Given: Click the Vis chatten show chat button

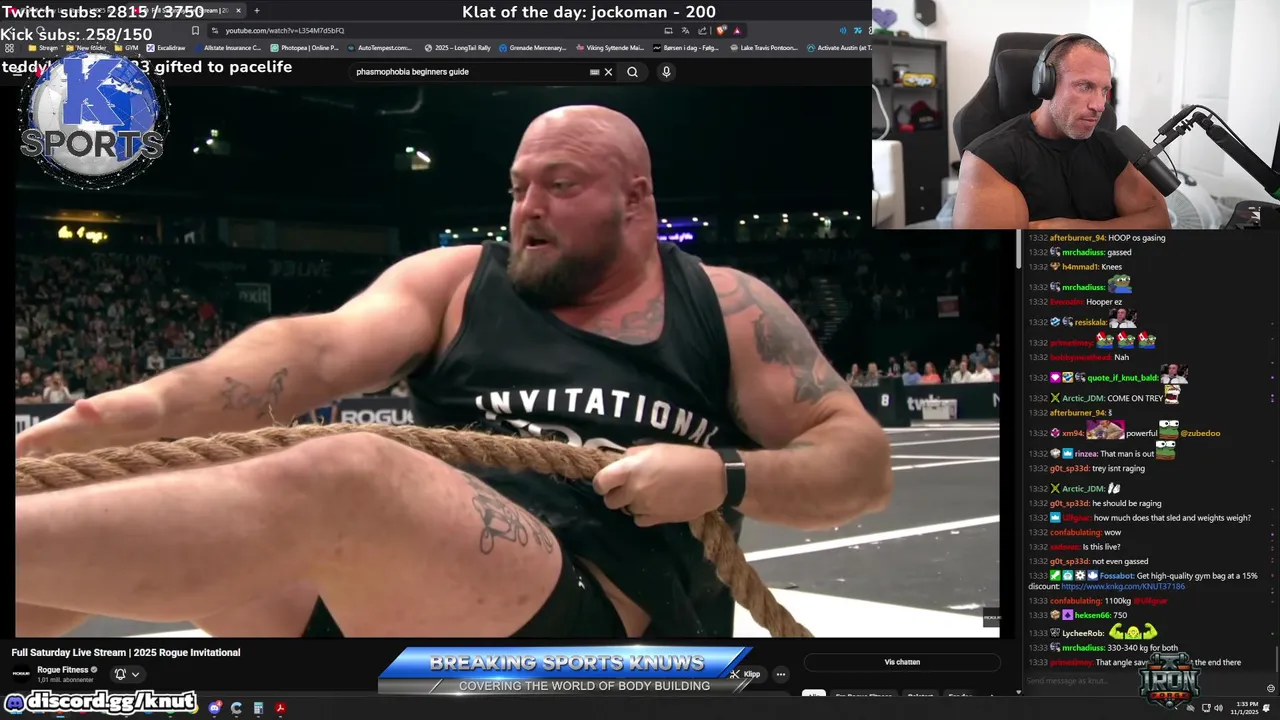Looking at the screenshot, I should click(x=902, y=662).
